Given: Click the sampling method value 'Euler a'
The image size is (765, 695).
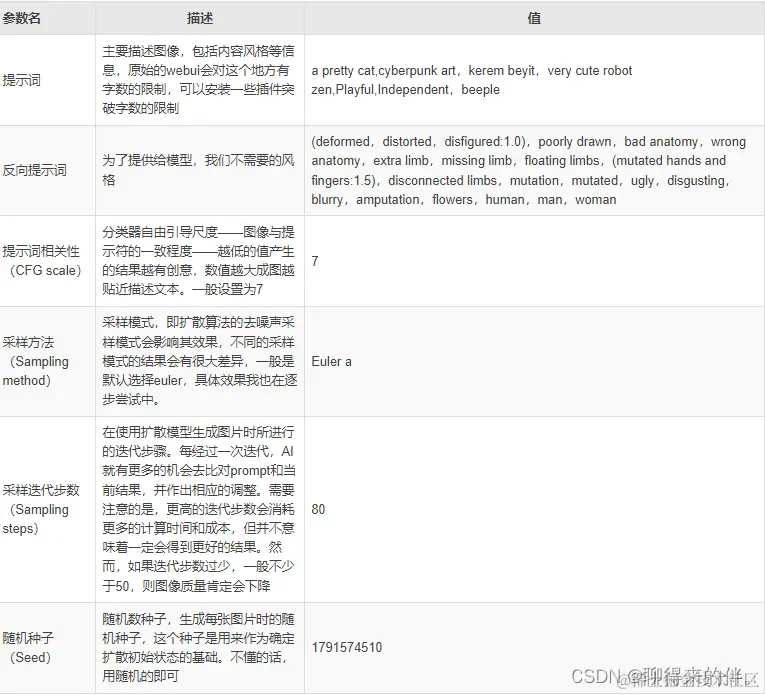Looking at the screenshot, I should tap(331, 361).
